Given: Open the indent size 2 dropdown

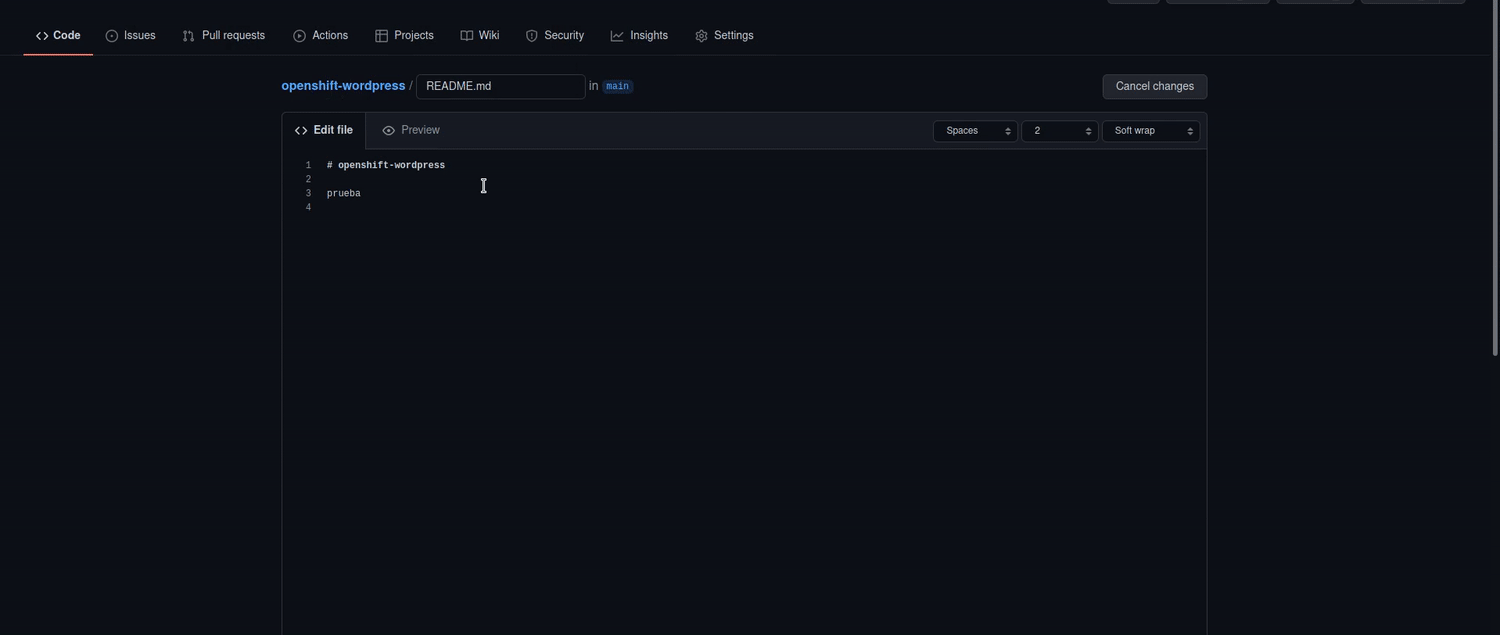Looking at the screenshot, I should [x=1059, y=131].
